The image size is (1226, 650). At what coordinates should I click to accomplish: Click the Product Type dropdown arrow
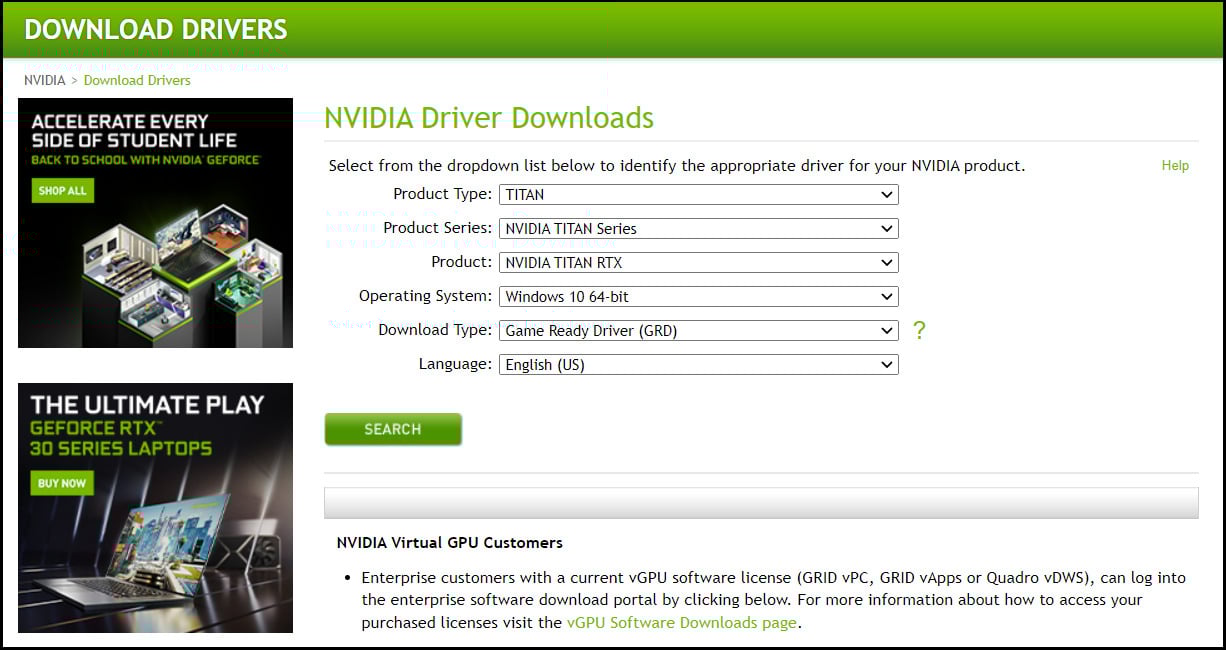[x=886, y=194]
